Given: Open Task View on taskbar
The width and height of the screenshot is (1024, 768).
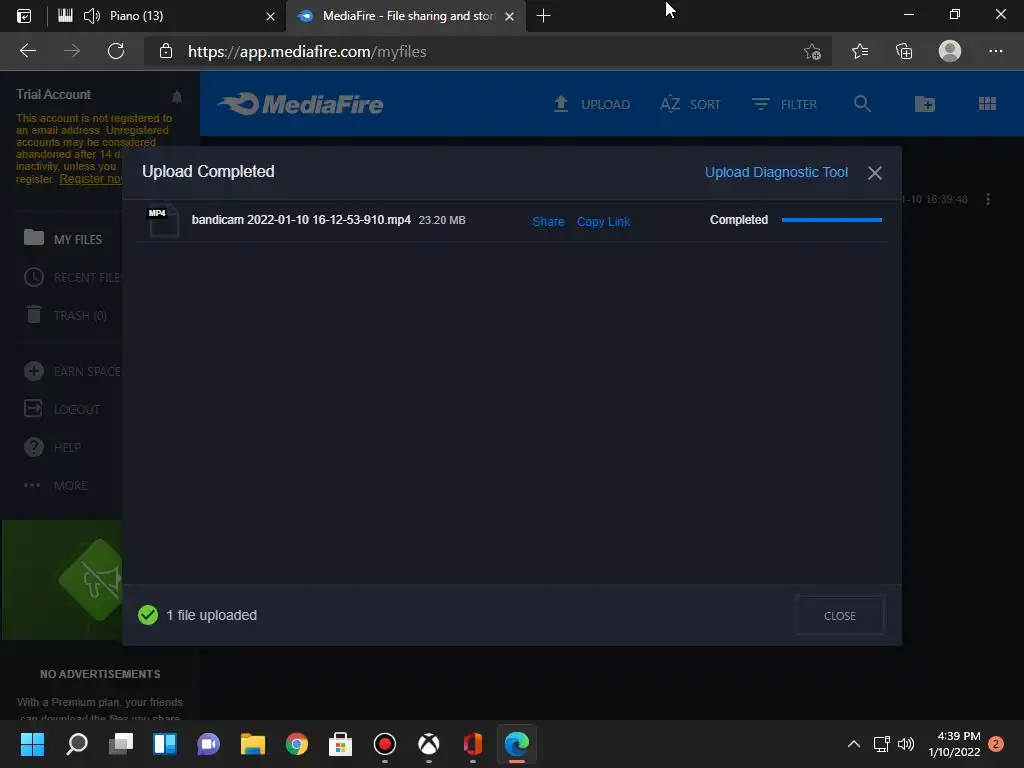Looking at the screenshot, I should 121,744.
